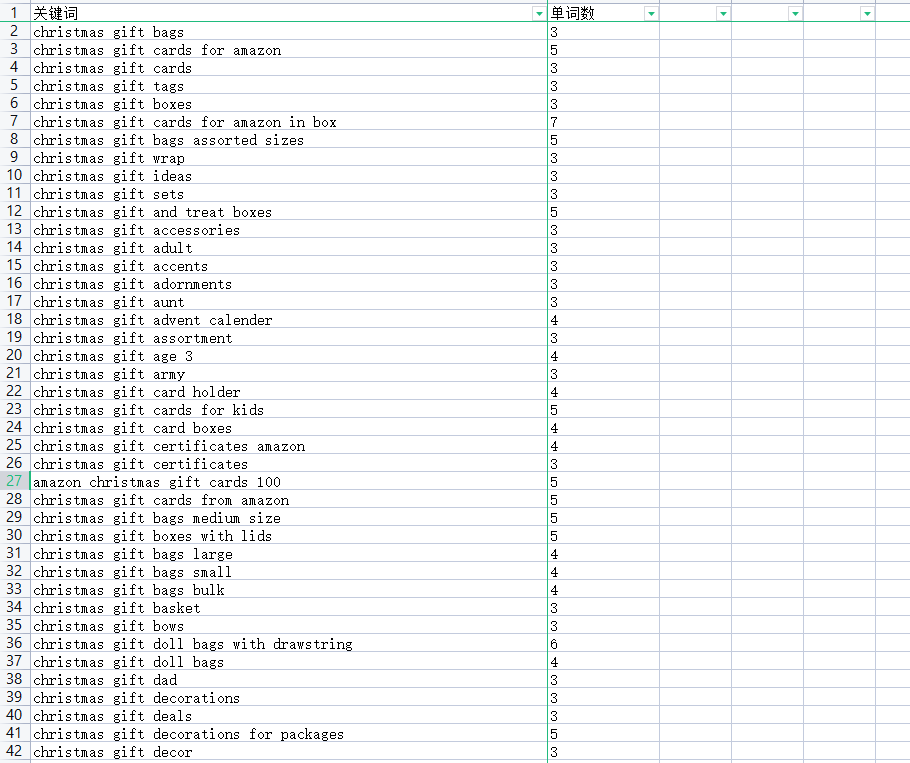
Task: Open the 单词数 column filter dropdown
Action: 651,13
